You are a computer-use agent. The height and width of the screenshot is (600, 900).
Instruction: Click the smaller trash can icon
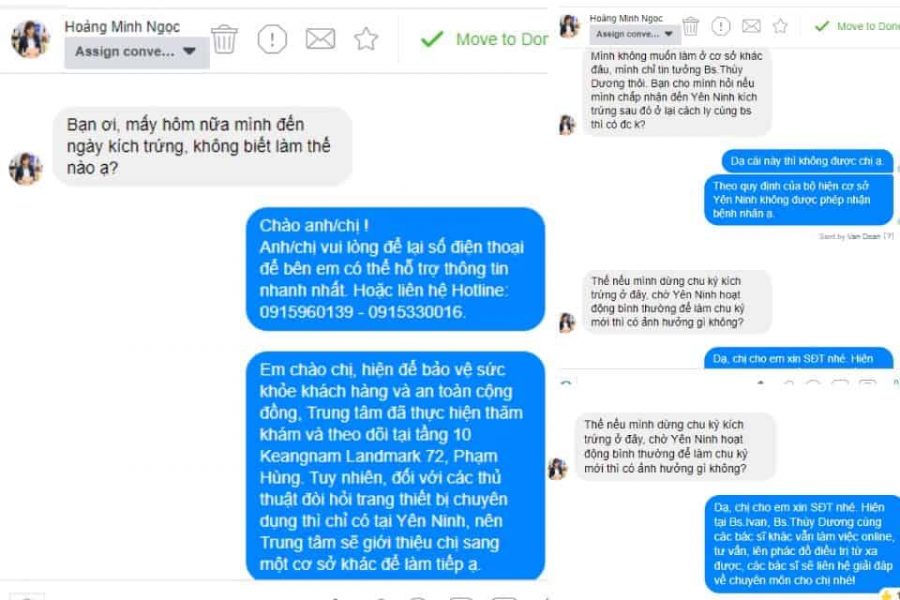pyautogui.click(x=690, y=26)
